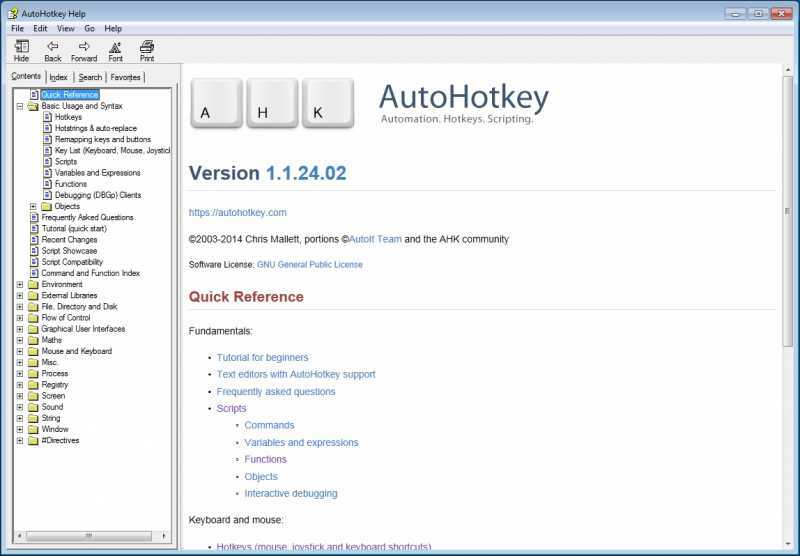Click the Sound folder icon
Screen dimensions: 800x556
(x=34, y=407)
